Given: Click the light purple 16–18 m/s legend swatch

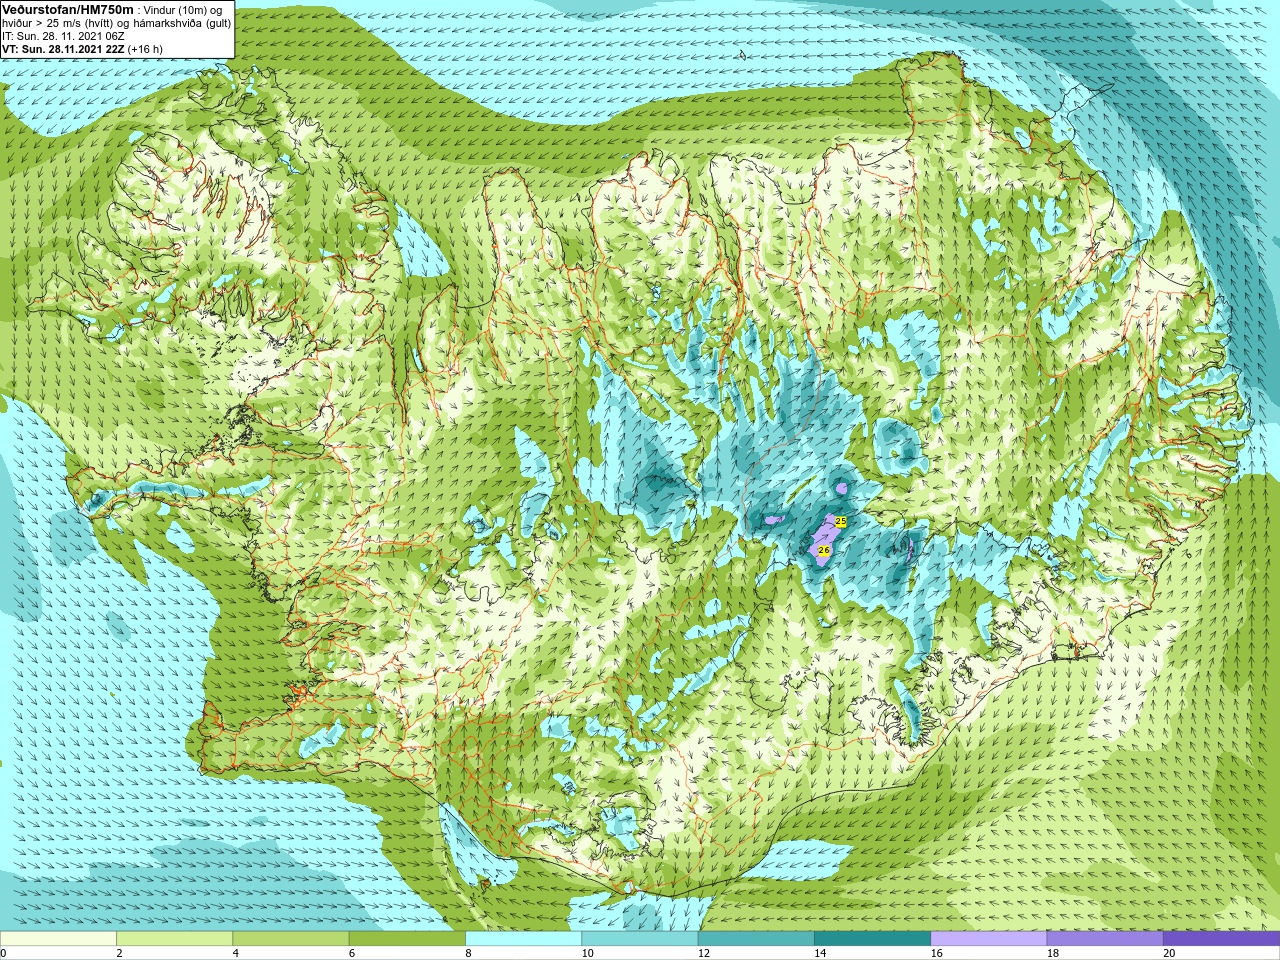Looking at the screenshot, I should (989, 939).
